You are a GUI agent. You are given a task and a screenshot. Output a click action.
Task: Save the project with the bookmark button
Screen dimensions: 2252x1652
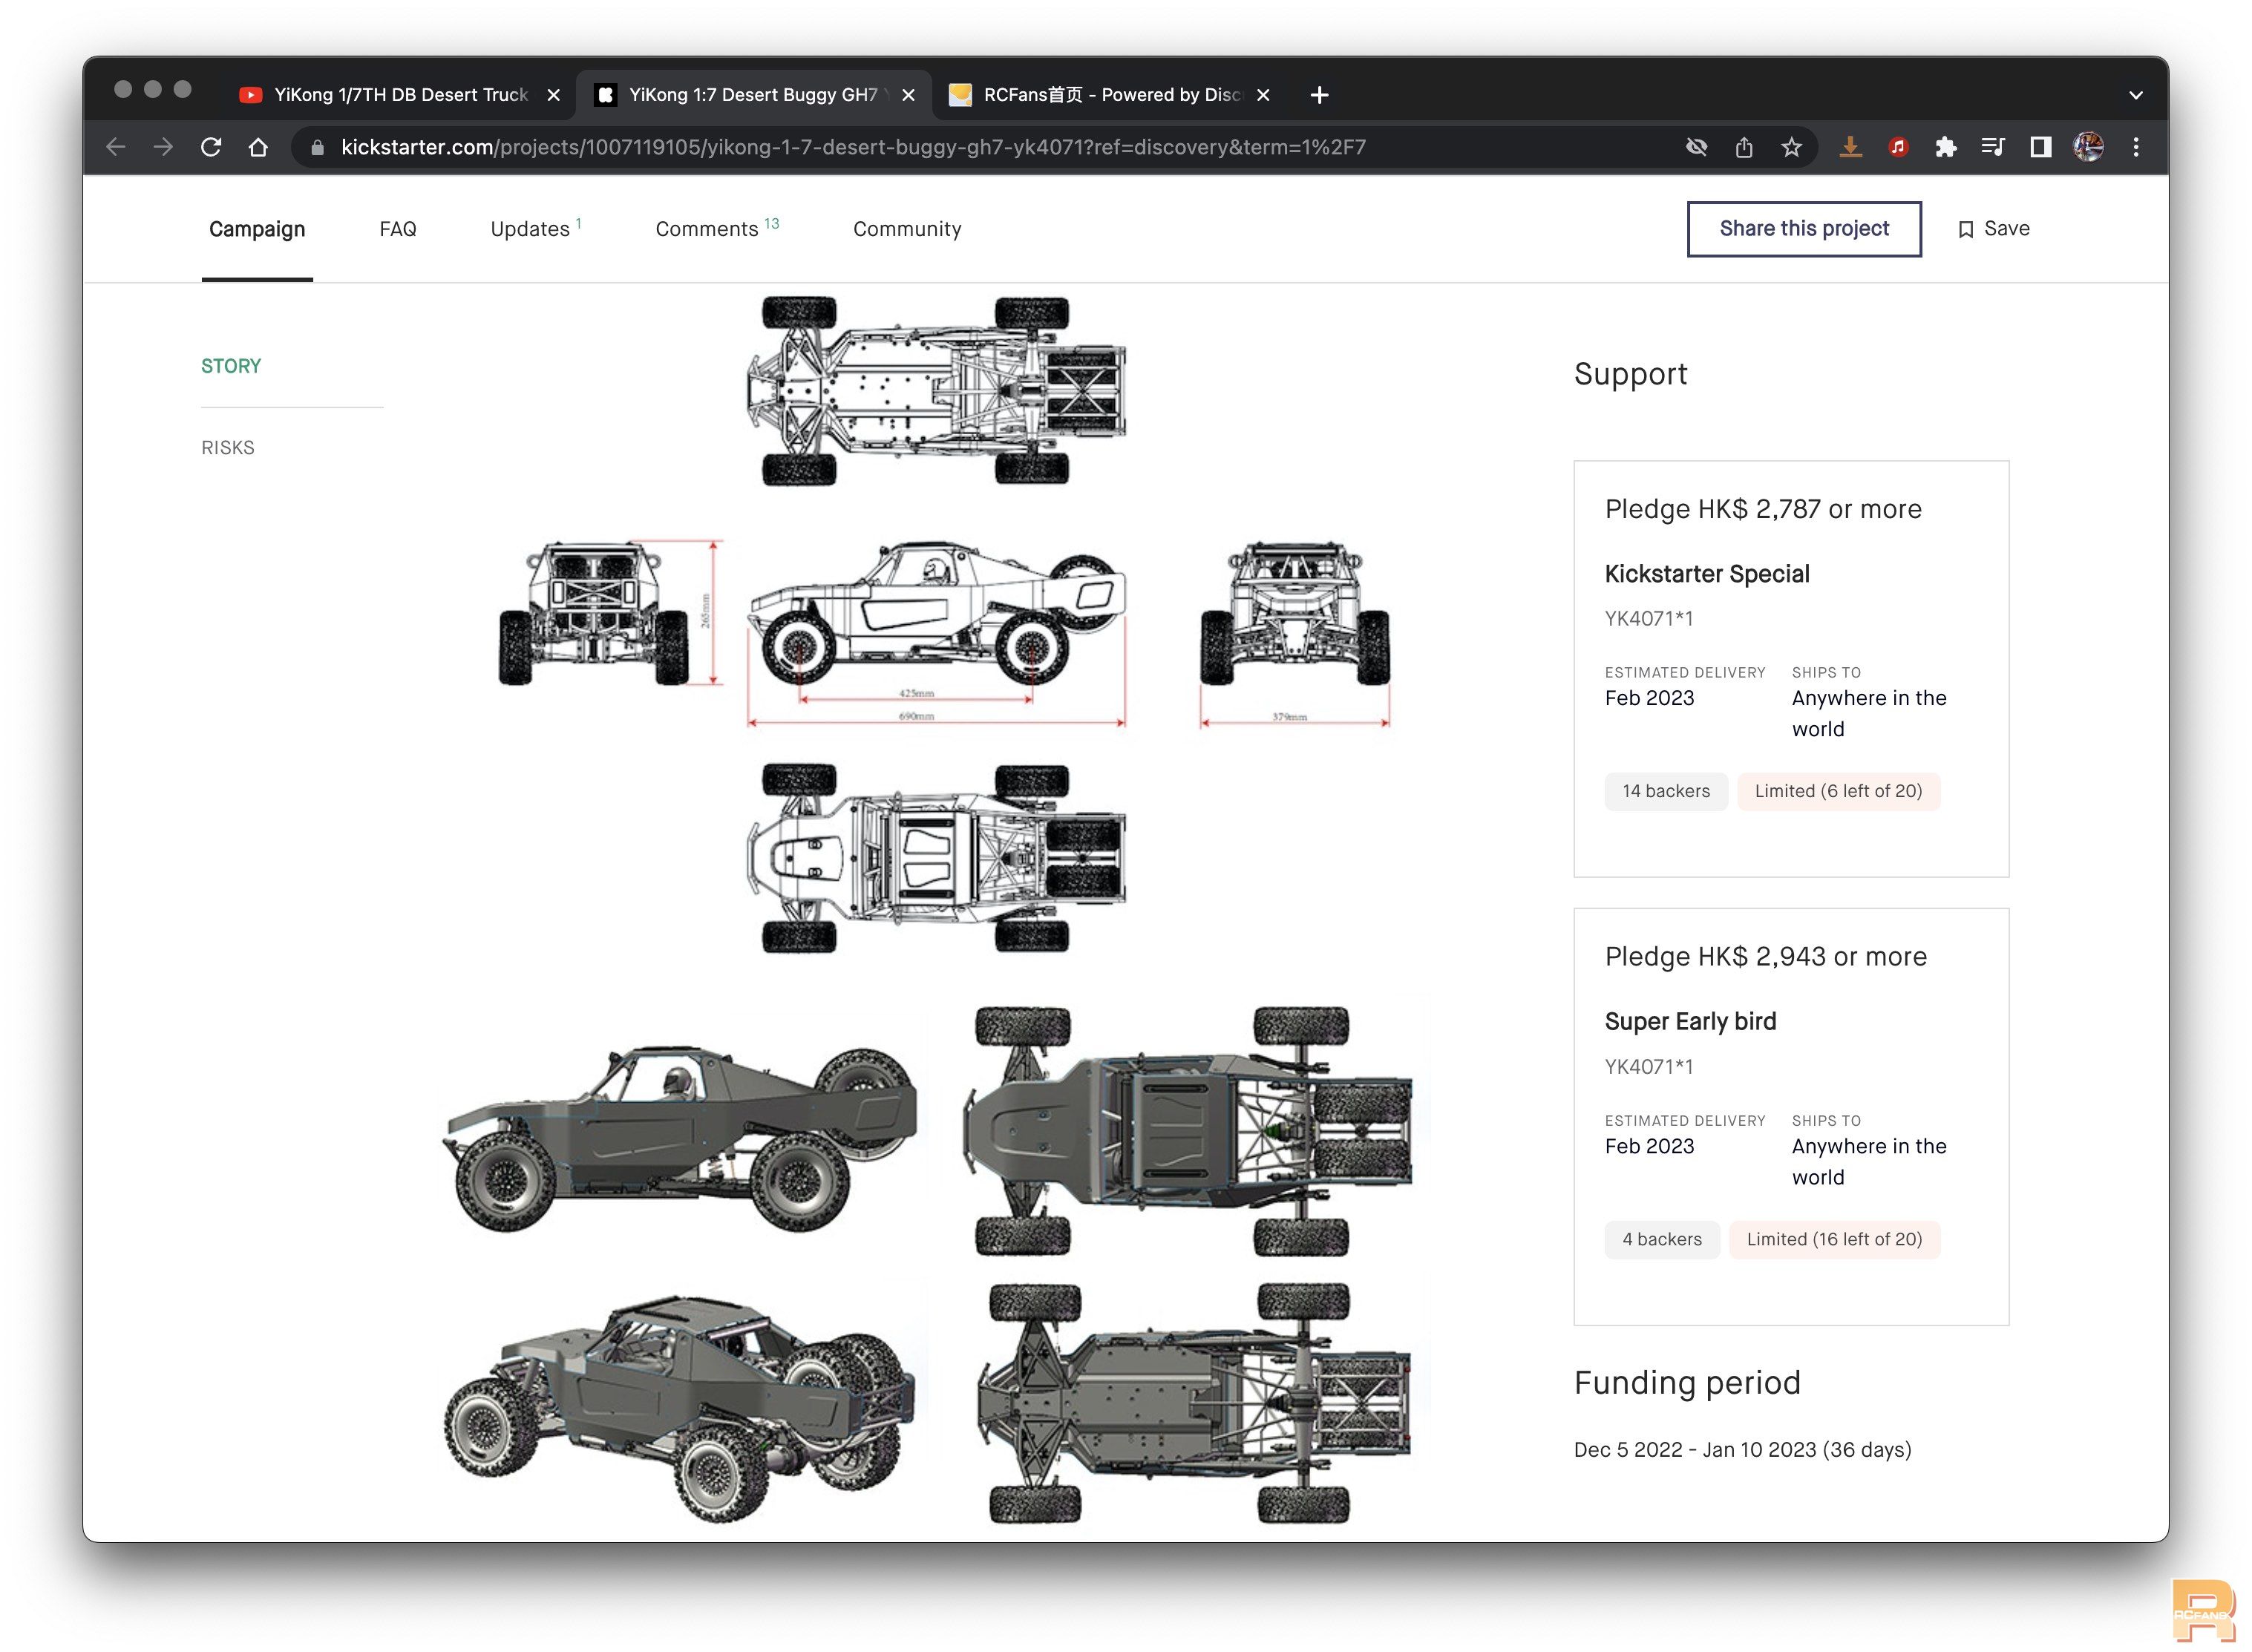[1993, 229]
